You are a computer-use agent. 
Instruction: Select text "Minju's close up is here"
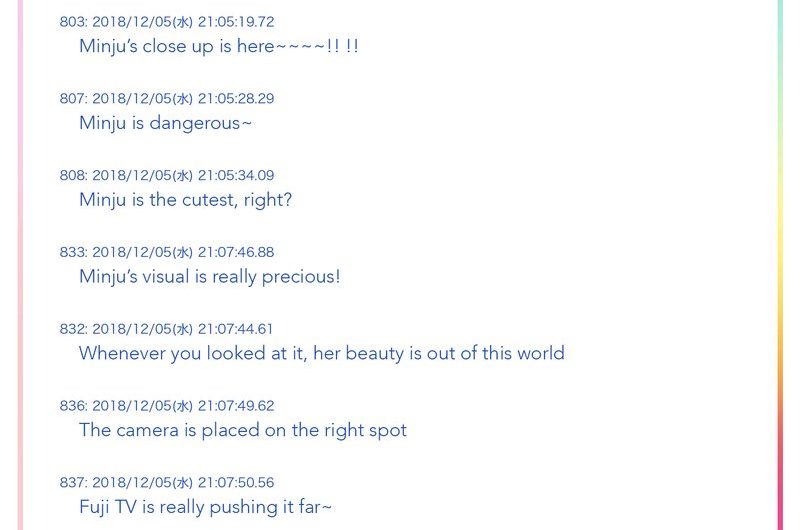[x=177, y=46]
